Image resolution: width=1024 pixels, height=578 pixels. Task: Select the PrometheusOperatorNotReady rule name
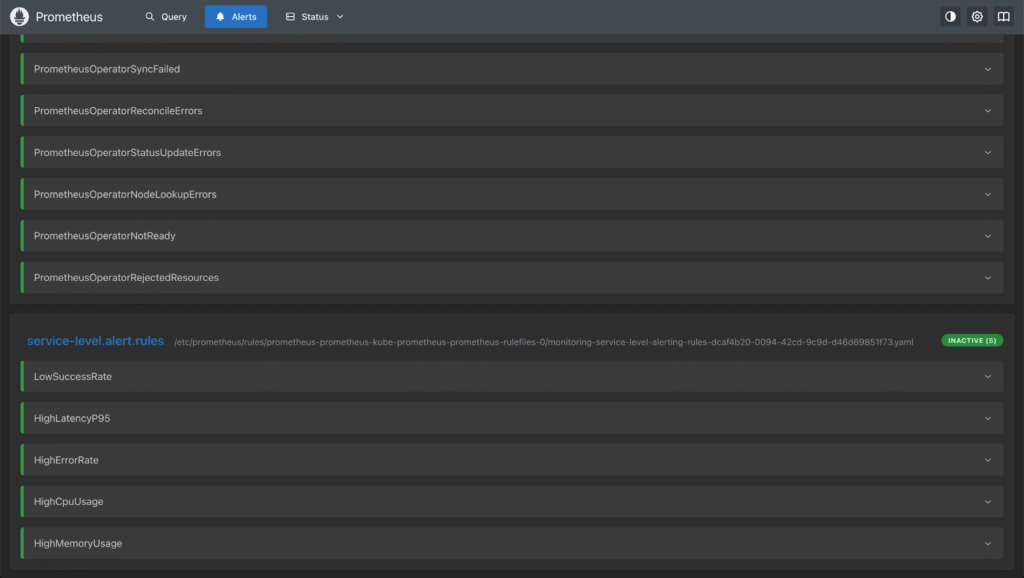(x=104, y=236)
